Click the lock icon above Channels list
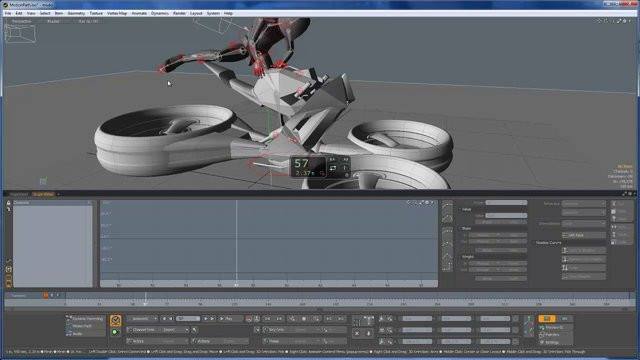The height and width of the screenshot is (360, 640). tap(8, 202)
